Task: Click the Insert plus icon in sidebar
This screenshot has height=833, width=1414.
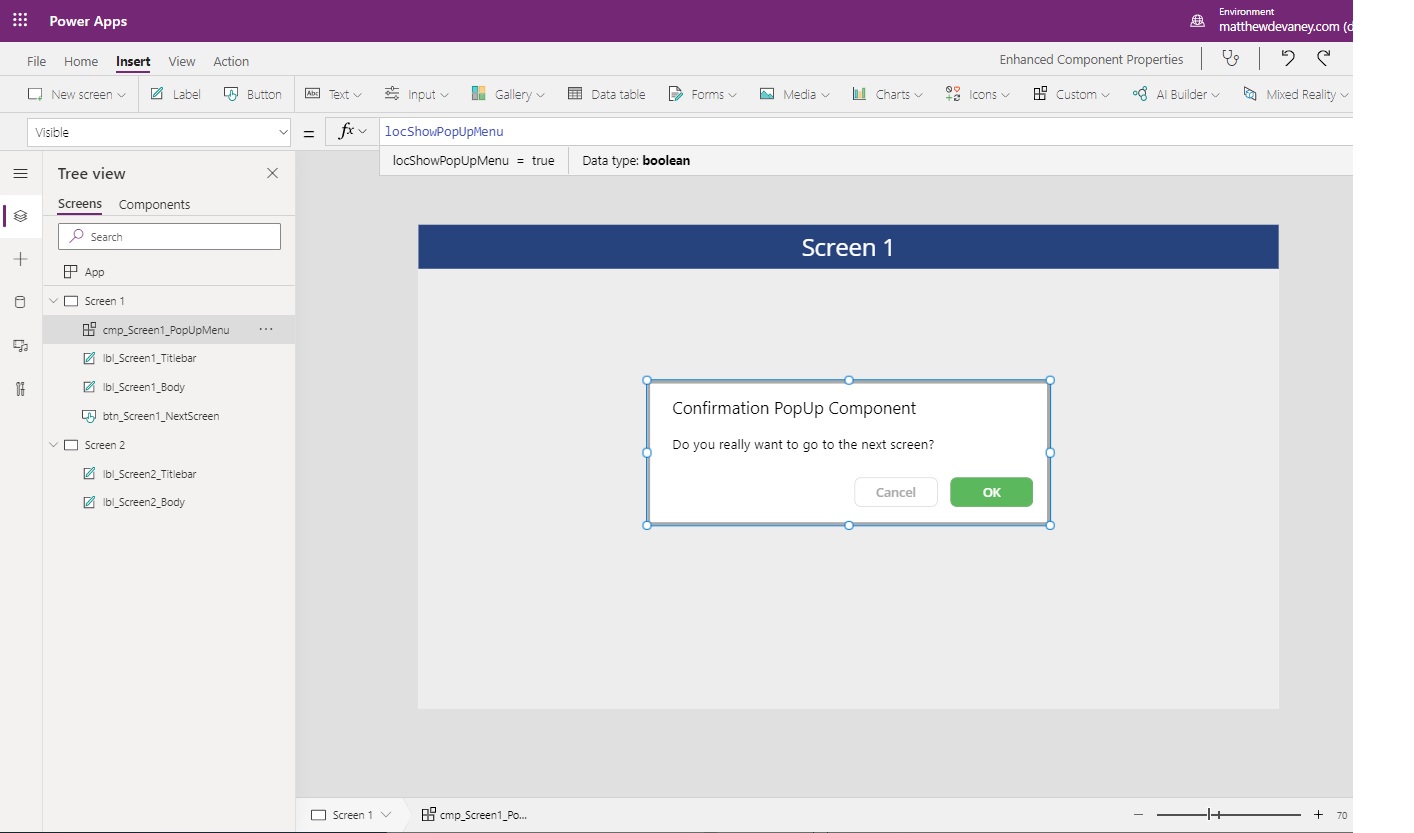Action: click(x=20, y=259)
